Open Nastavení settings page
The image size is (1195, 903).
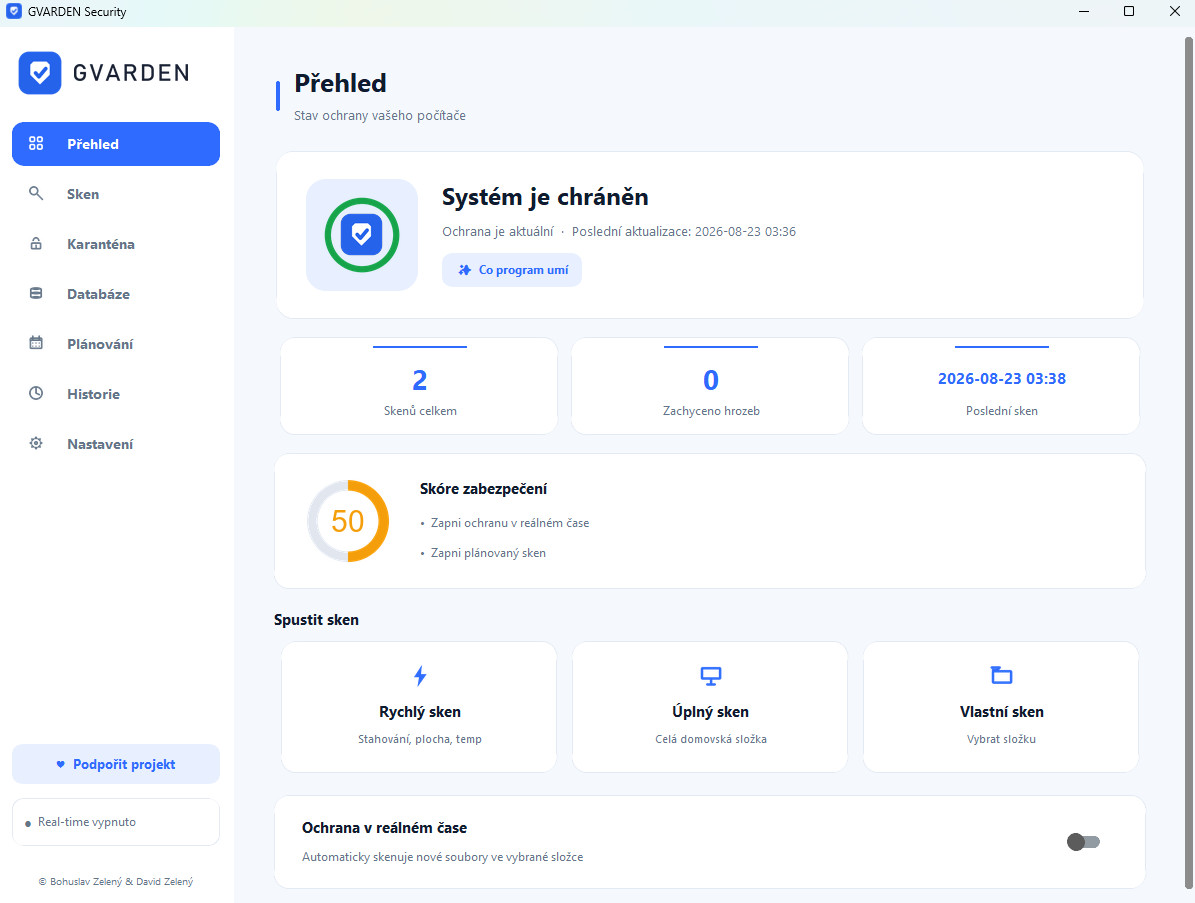(x=116, y=443)
